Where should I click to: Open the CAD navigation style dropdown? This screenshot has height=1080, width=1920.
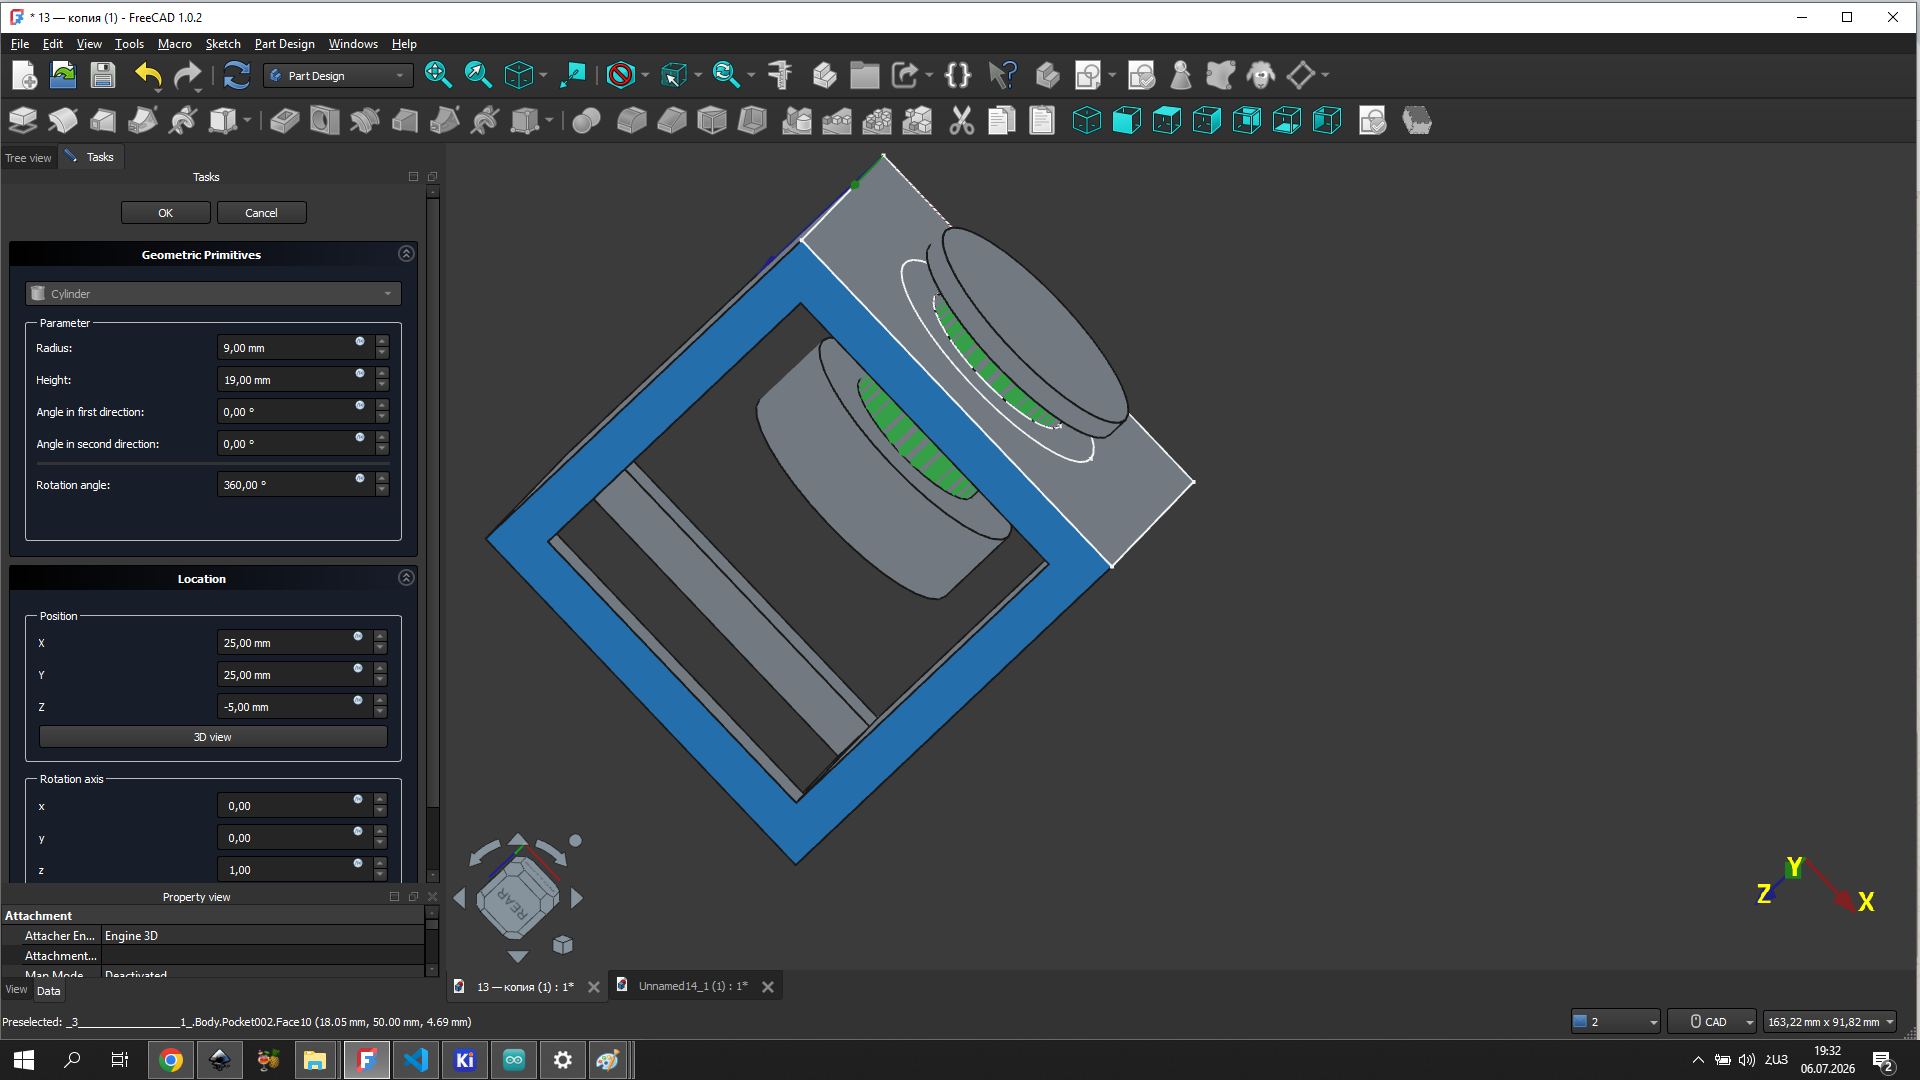pos(1712,1021)
